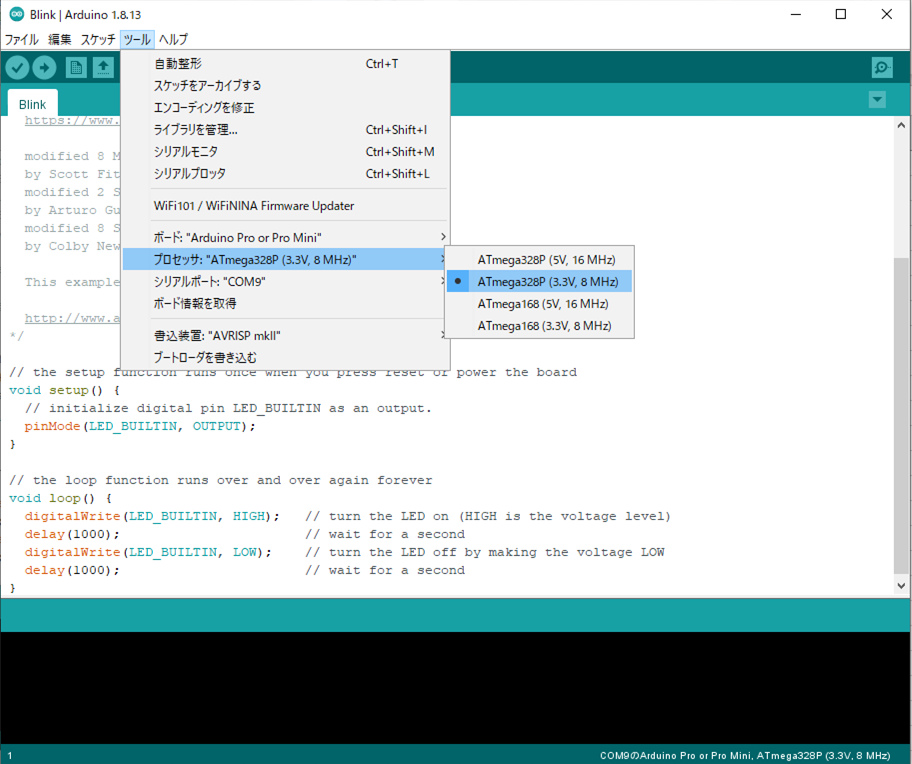Choose 自動整形 from the tools menu
This screenshot has width=912, height=764.
tap(285, 63)
